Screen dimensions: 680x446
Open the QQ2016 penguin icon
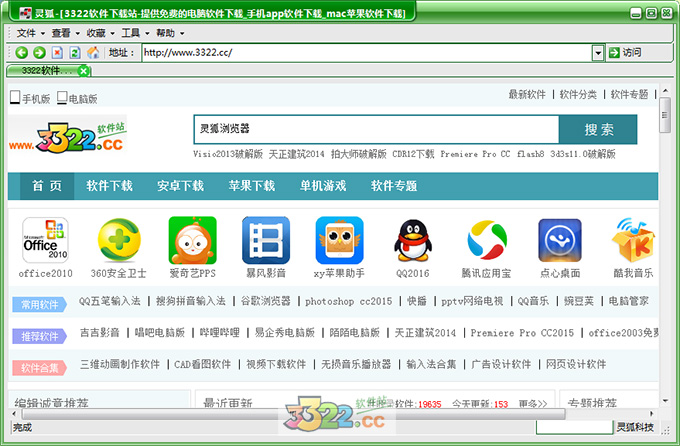(413, 240)
